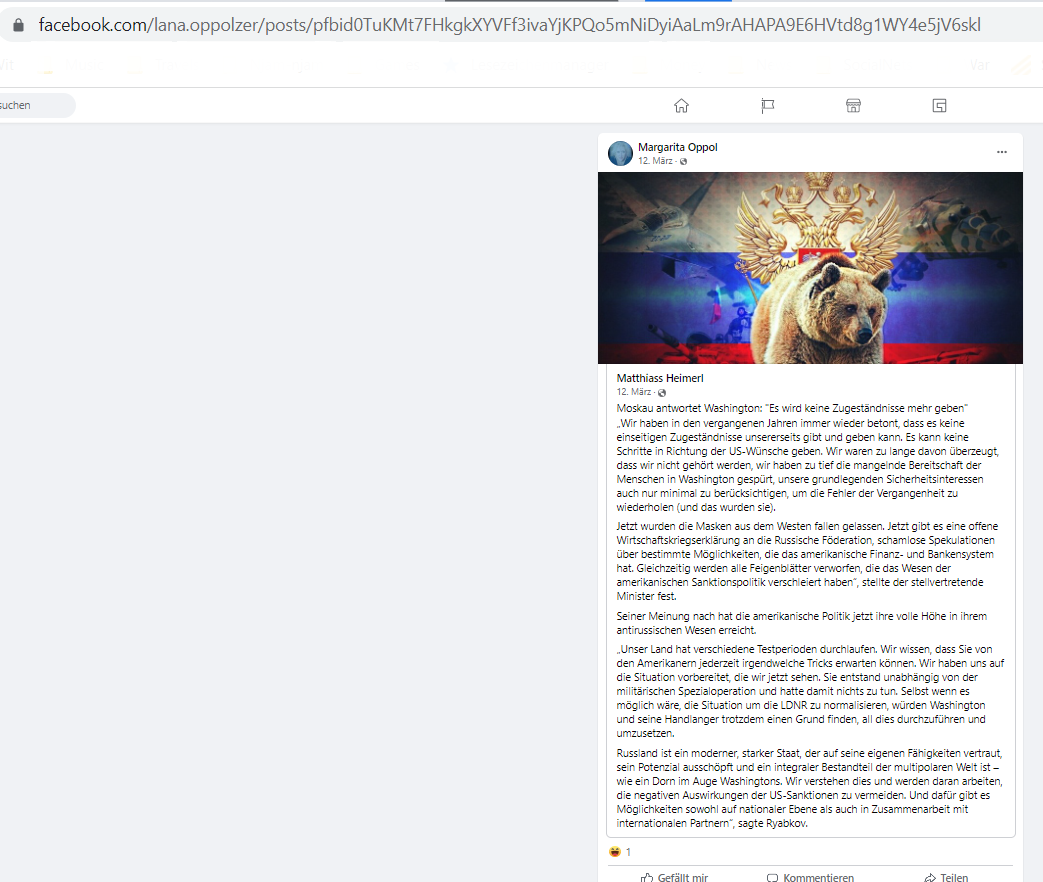The image size is (1043, 882).
Task: Click the globe icon beside Matthiass Heimerl's date
Action: [x=662, y=392]
